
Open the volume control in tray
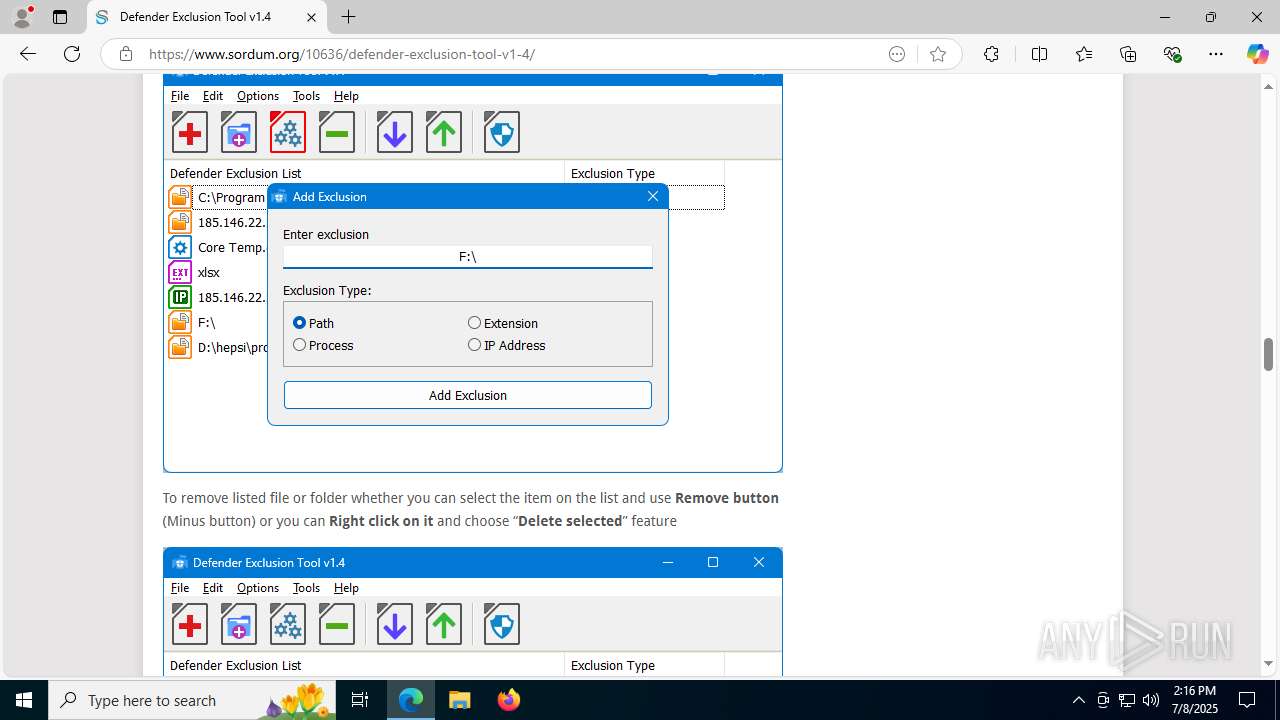click(x=1151, y=700)
